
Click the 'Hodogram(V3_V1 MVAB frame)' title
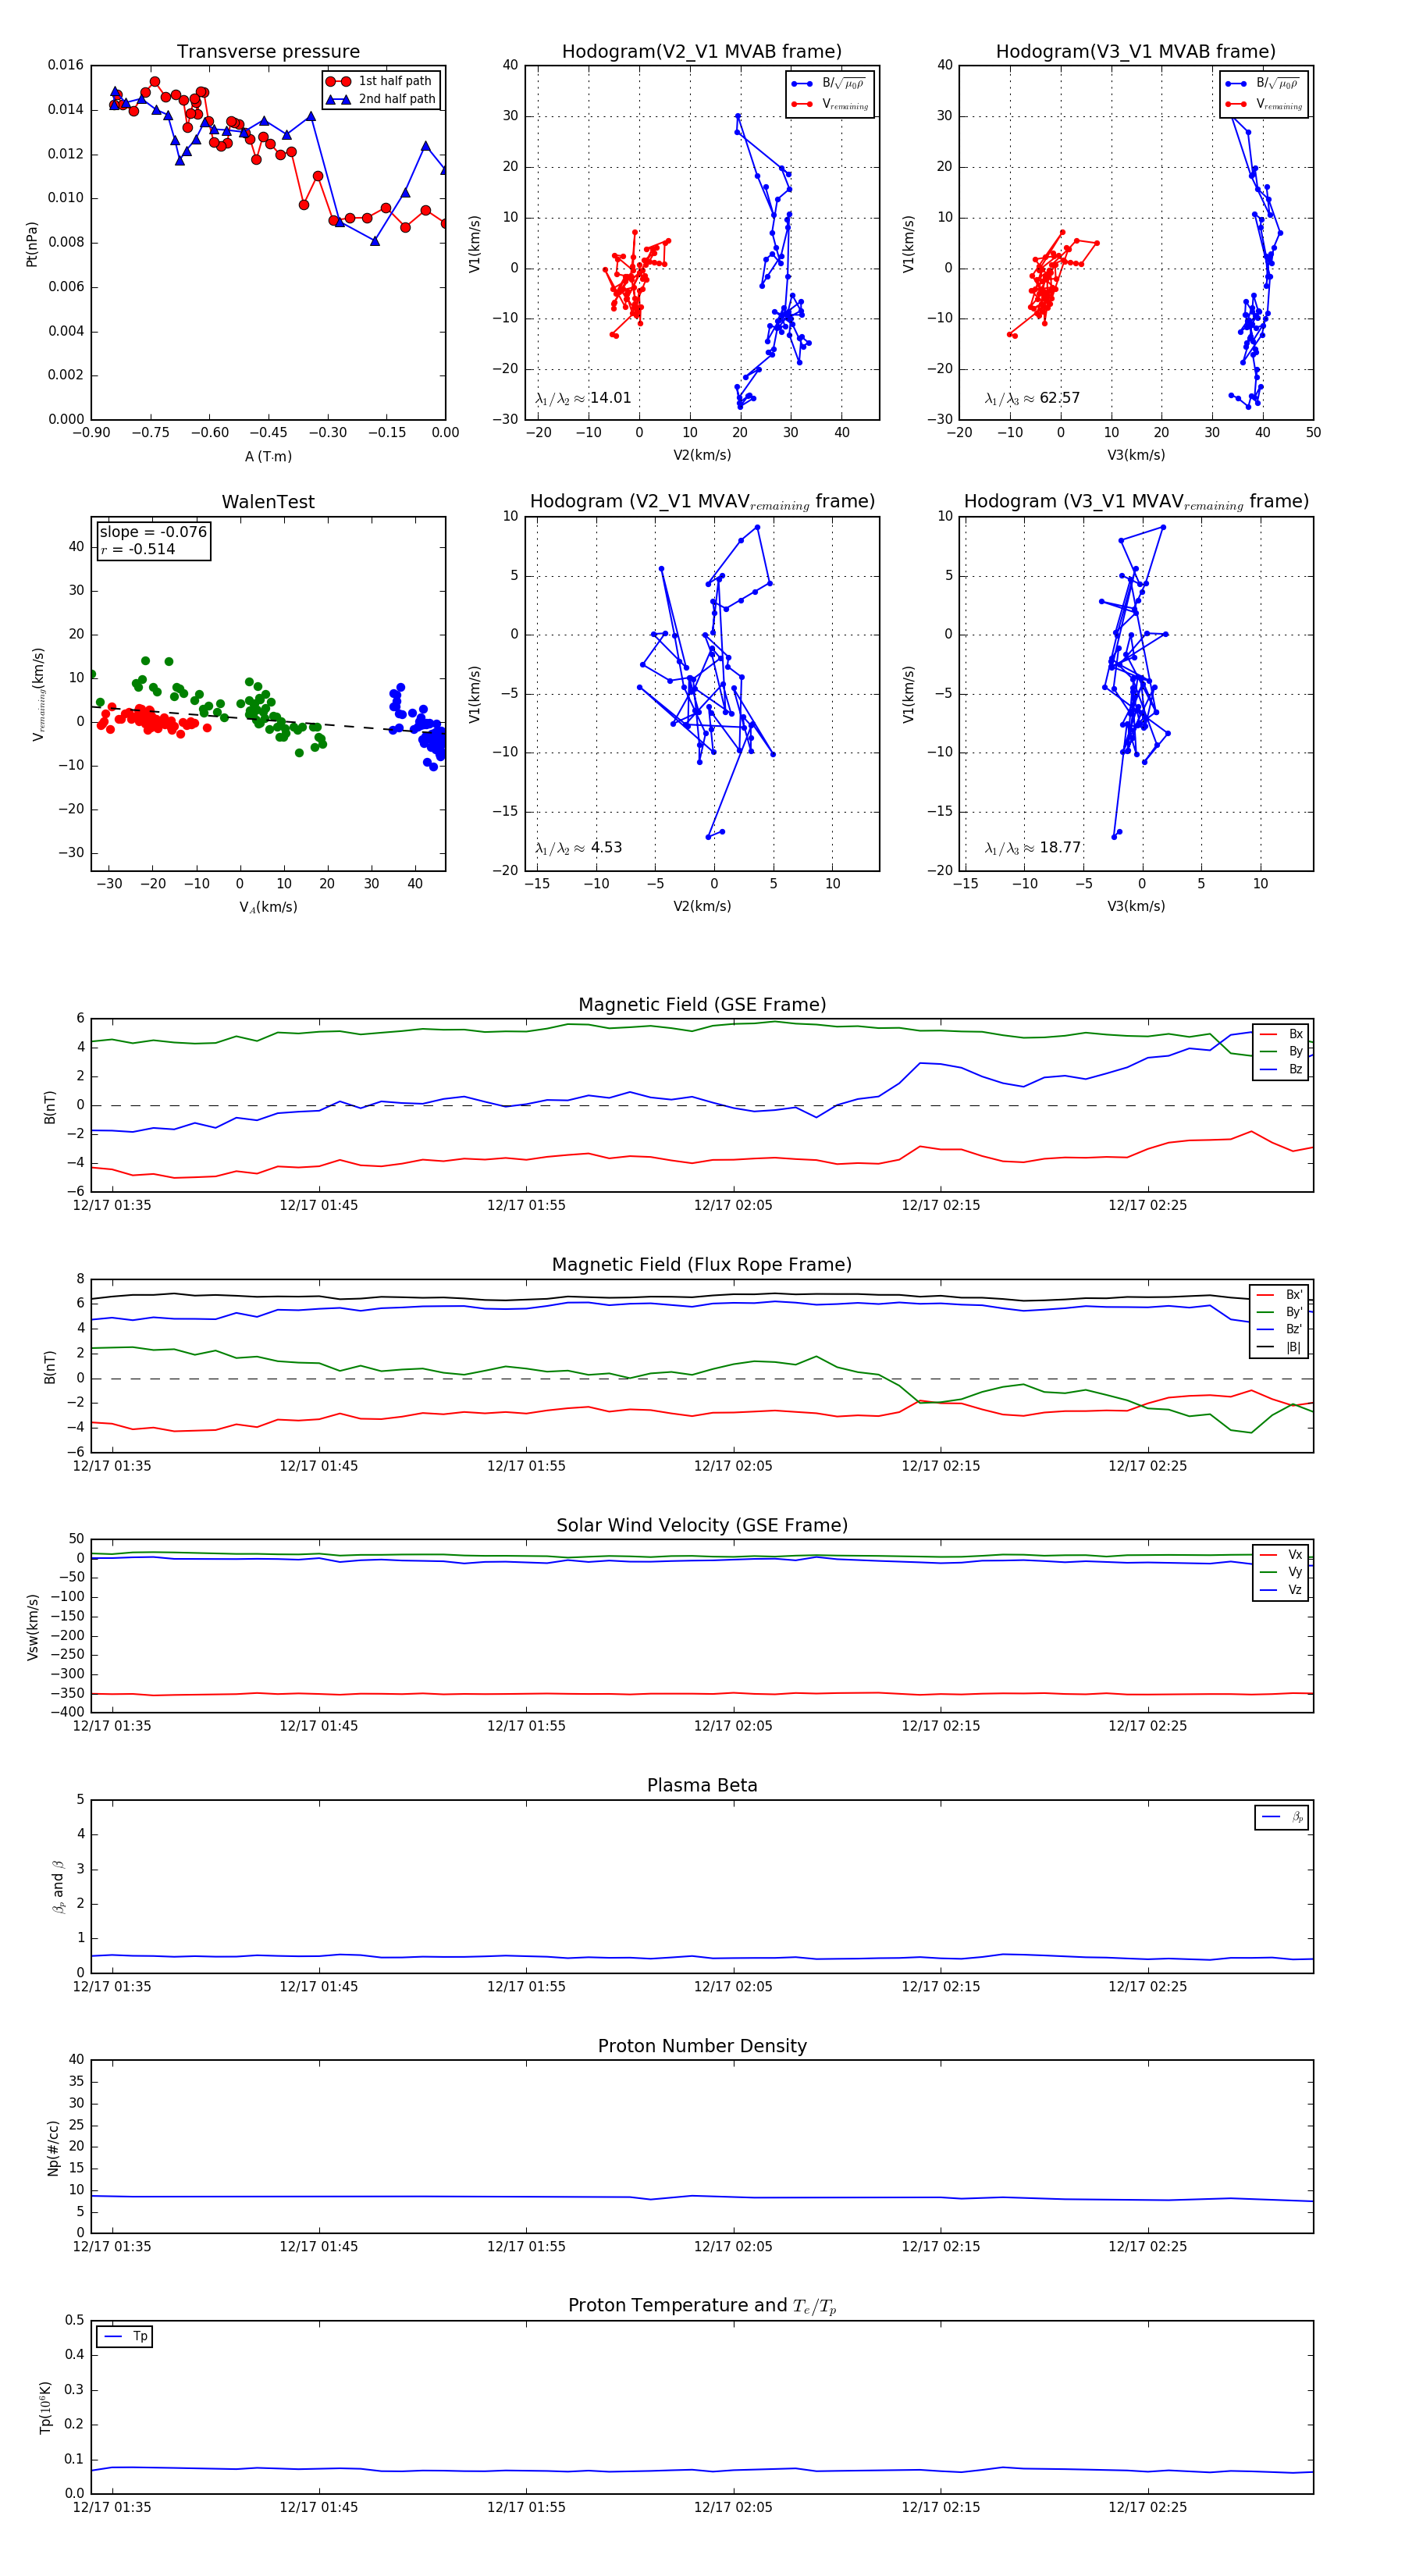1135,52
